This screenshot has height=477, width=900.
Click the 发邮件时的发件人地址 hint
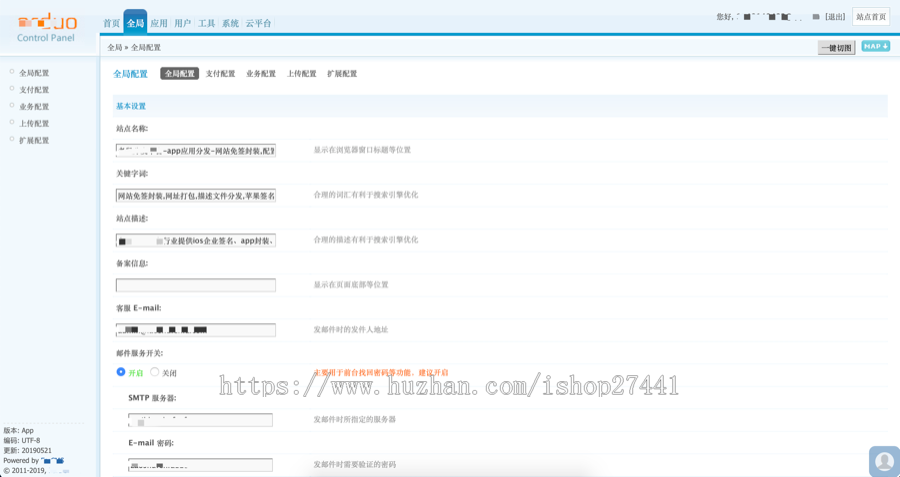[x=351, y=329]
